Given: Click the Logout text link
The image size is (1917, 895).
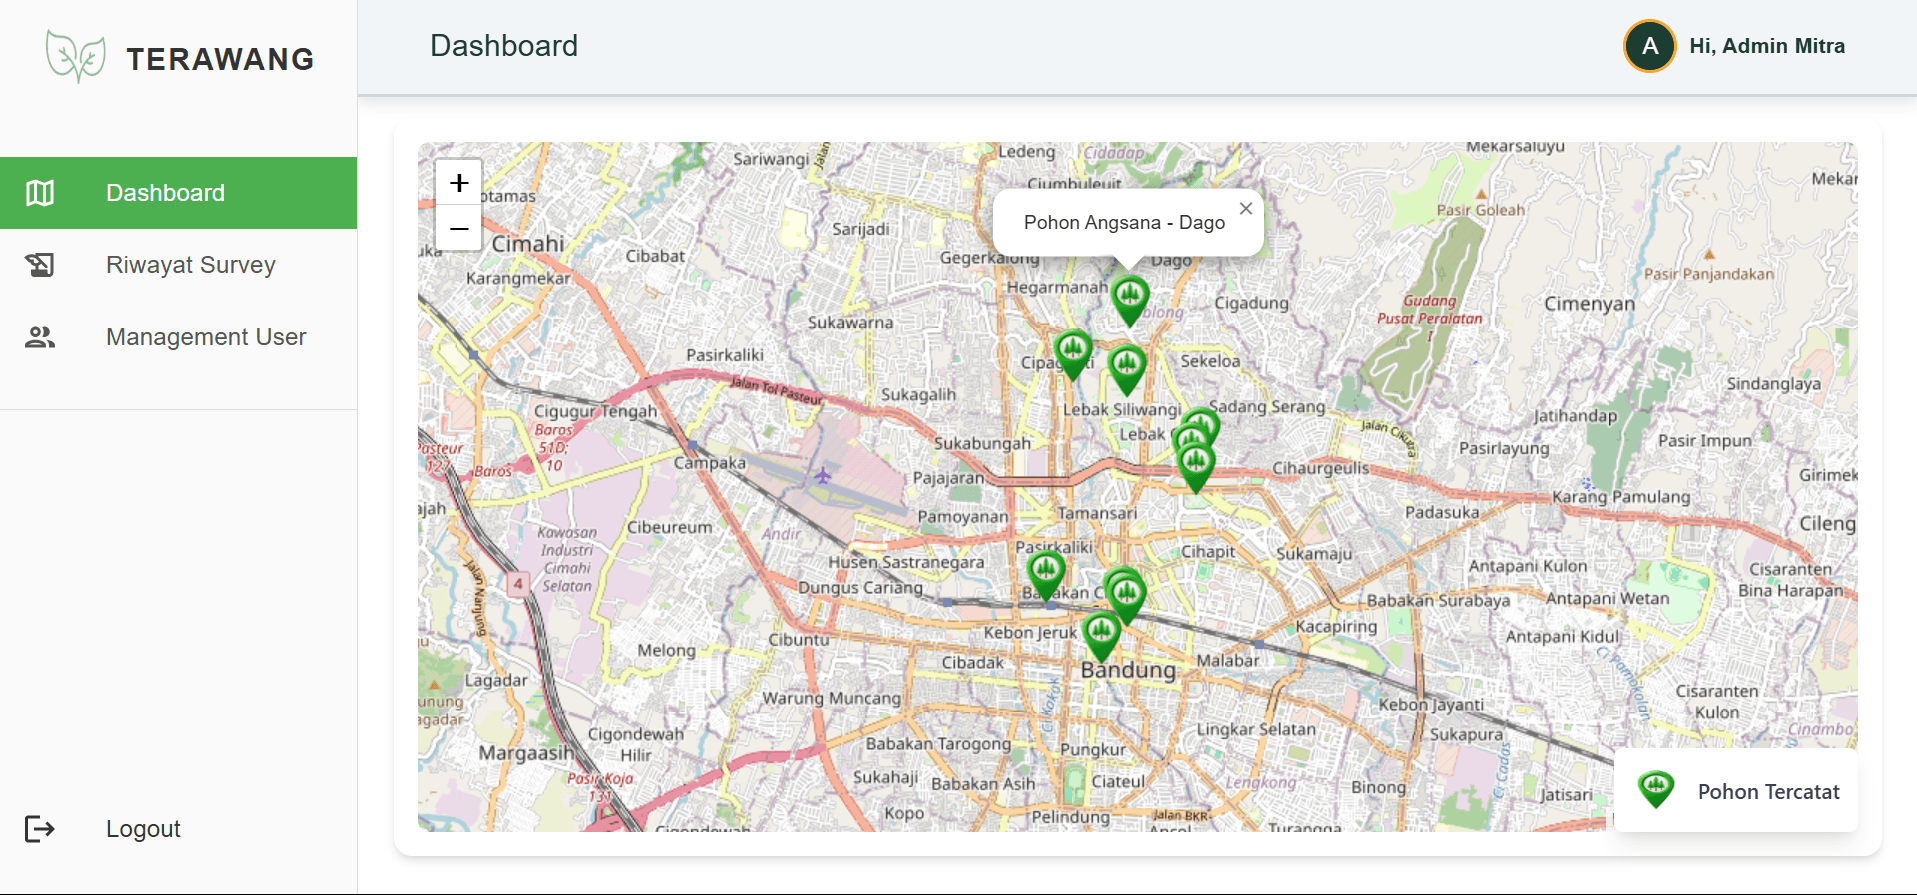Looking at the screenshot, I should (x=143, y=829).
